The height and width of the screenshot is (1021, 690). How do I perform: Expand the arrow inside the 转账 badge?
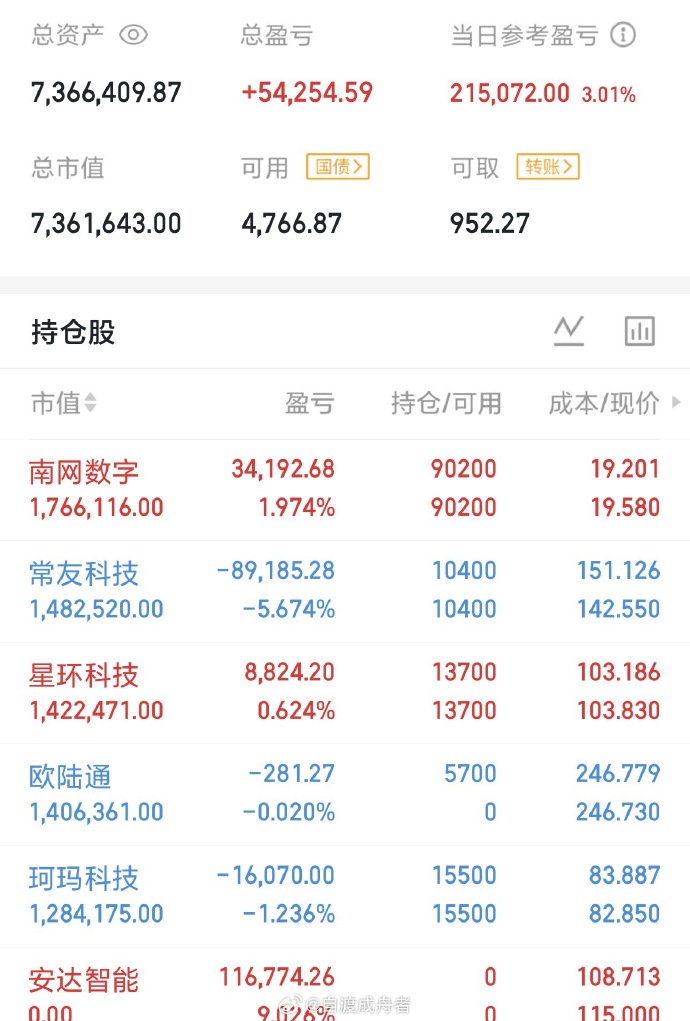pyautogui.click(x=568, y=168)
